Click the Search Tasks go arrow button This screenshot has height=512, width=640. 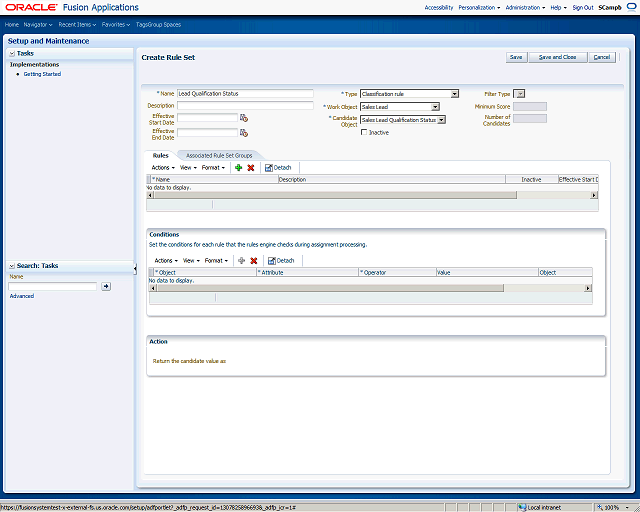106,286
